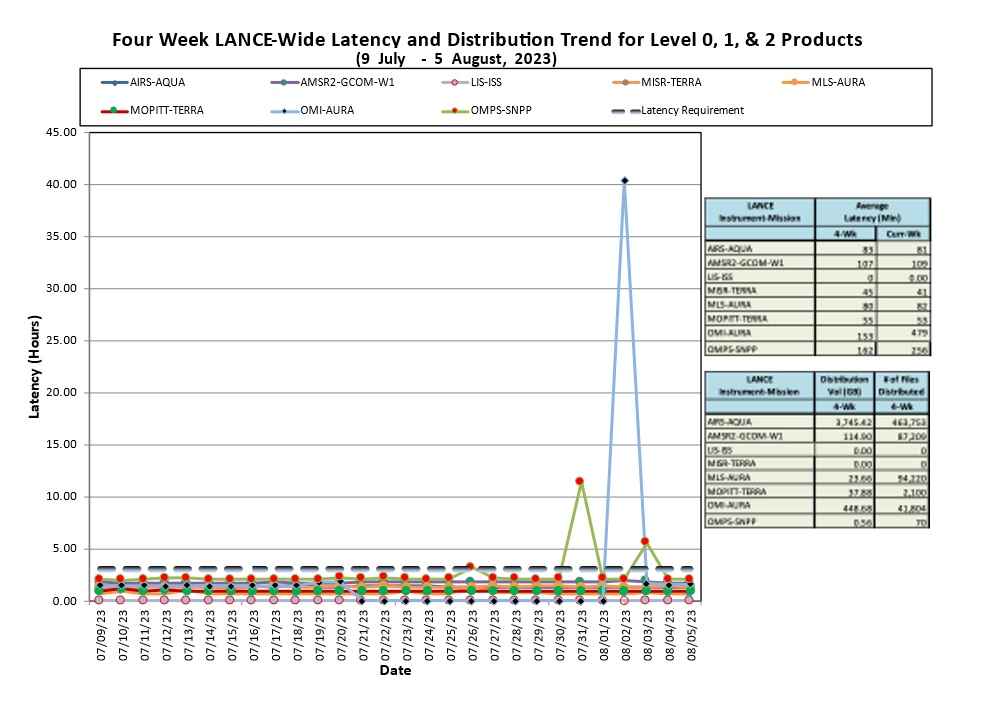Screen dimensions: 985x717
Task: Click the 07/31/23 date label
Action: tap(582, 635)
